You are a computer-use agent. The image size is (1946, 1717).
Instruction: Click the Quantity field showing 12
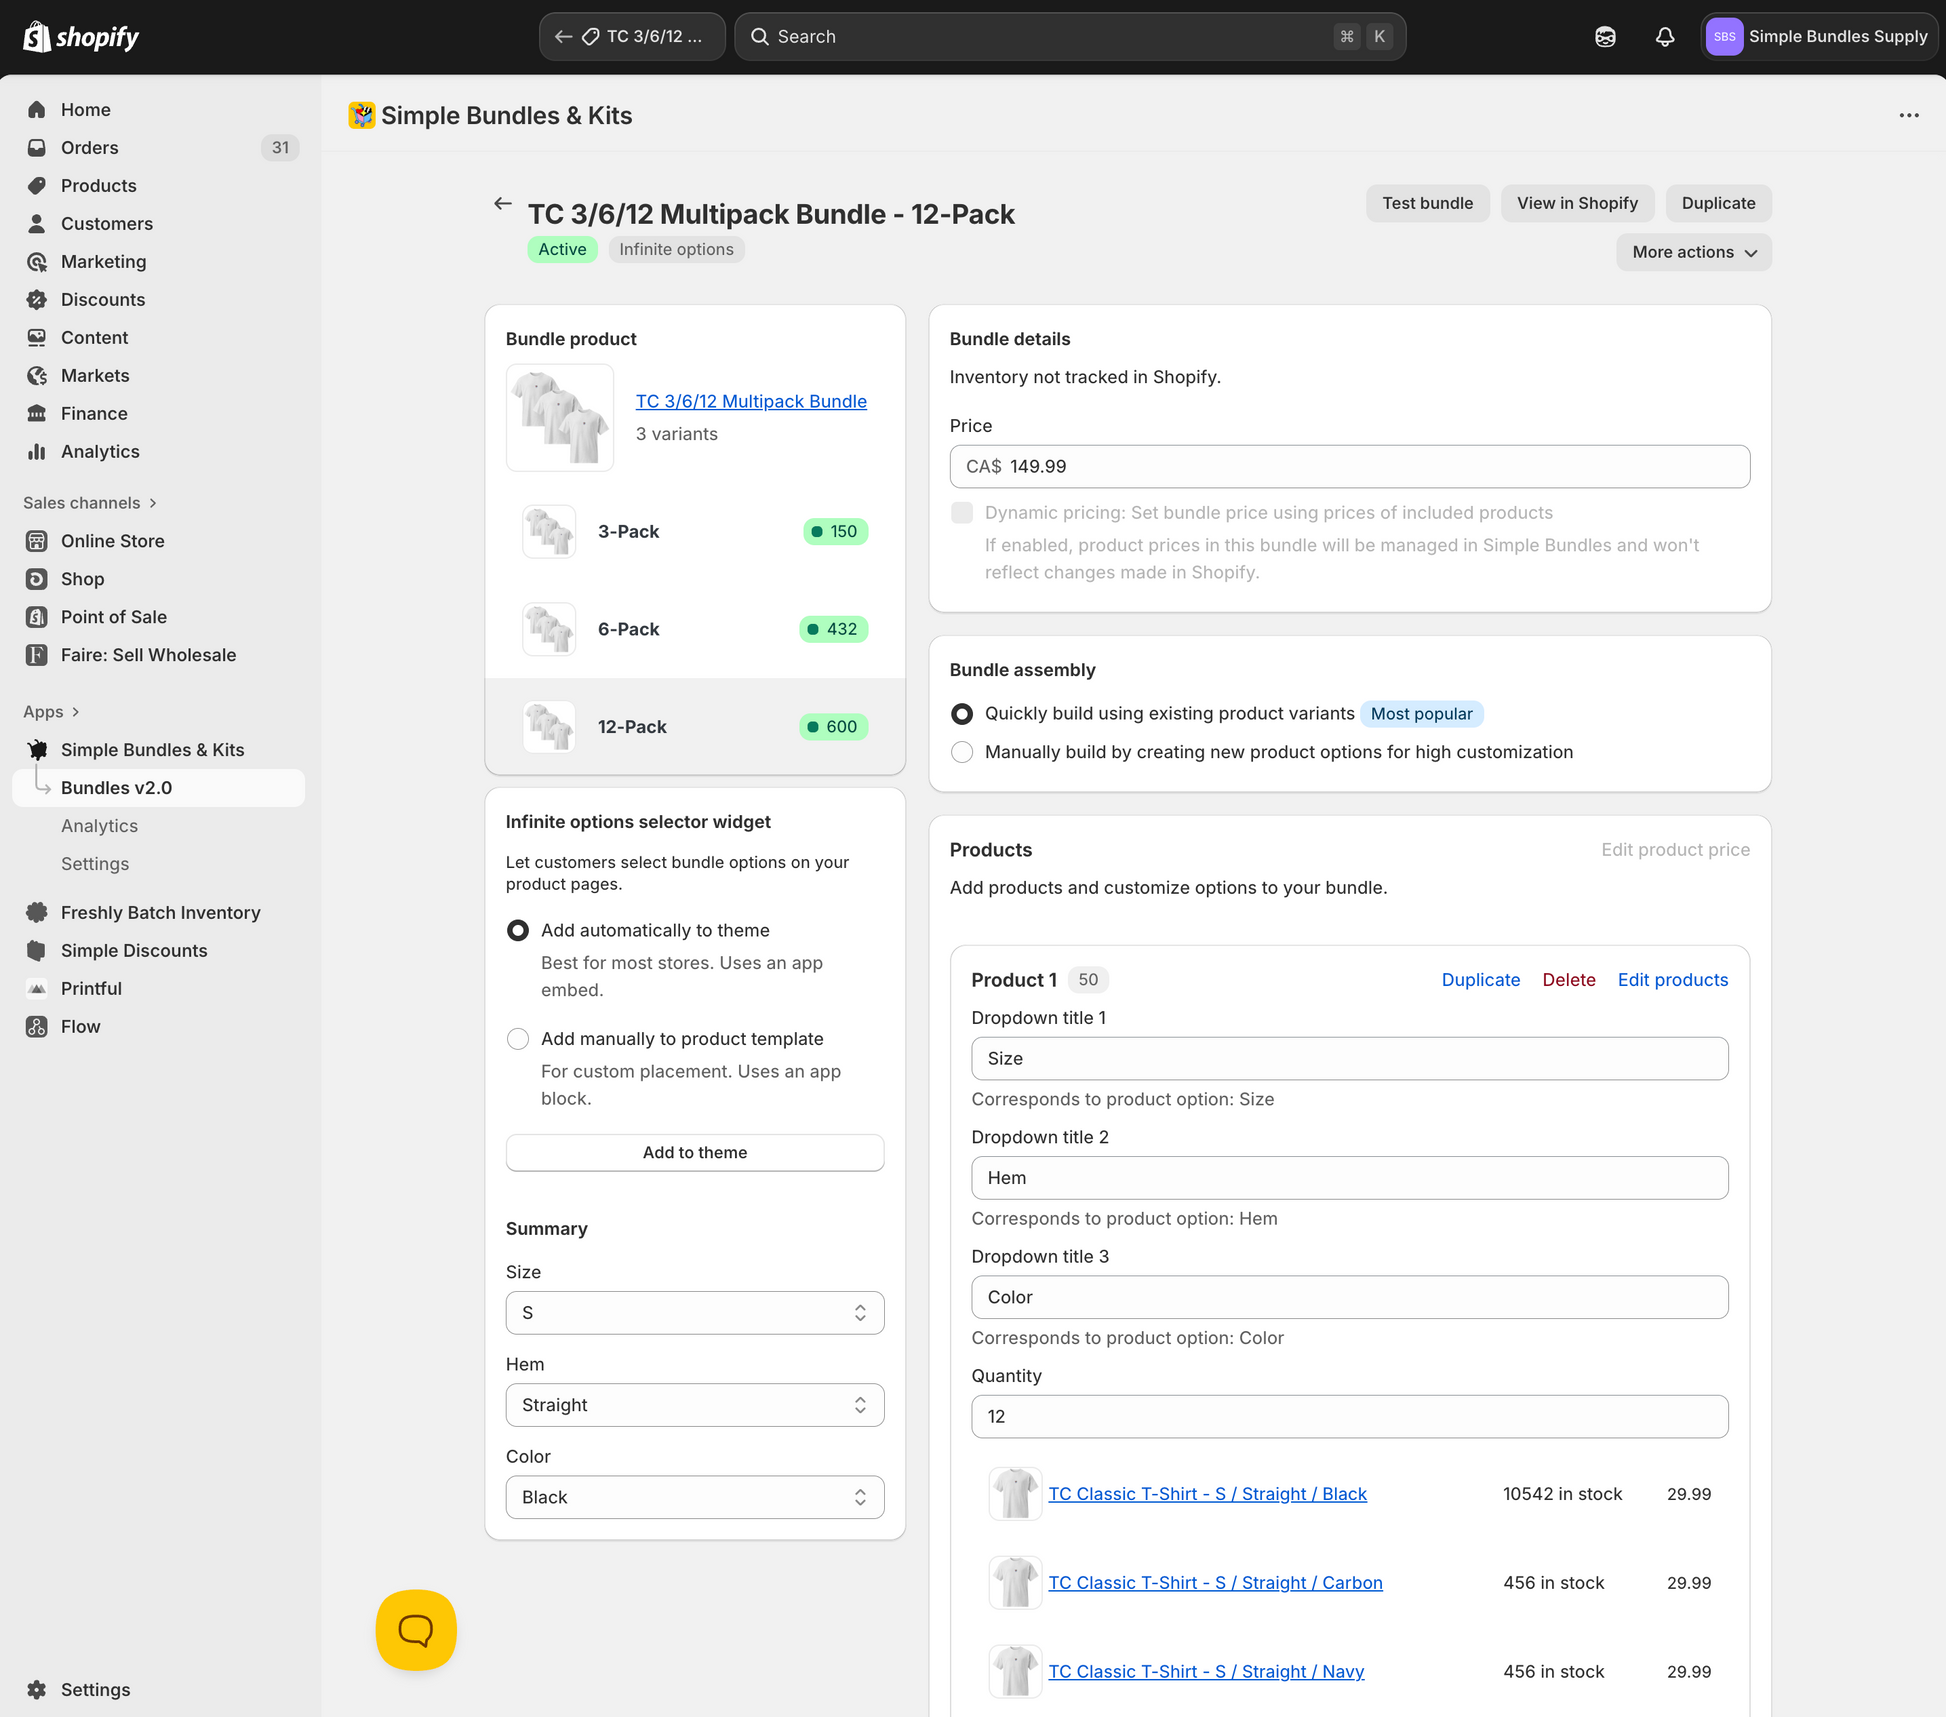tap(1350, 1417)
